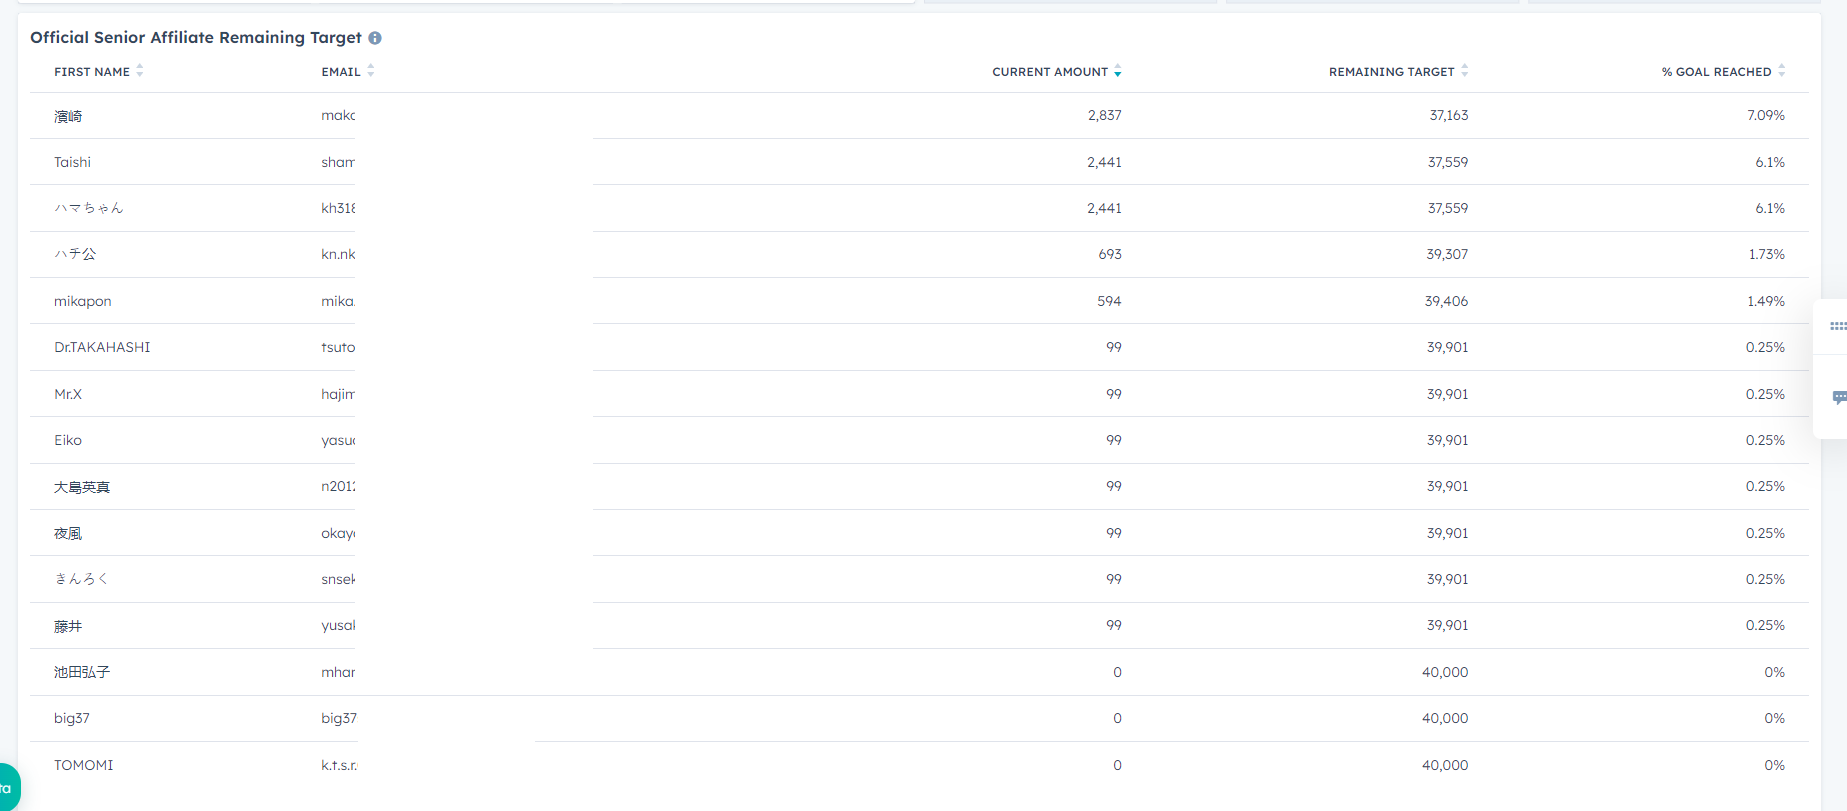Screen dimensions: 1847x811
Task: Open chat bubble icon on right edge
Action: [x=1839, y=397]
